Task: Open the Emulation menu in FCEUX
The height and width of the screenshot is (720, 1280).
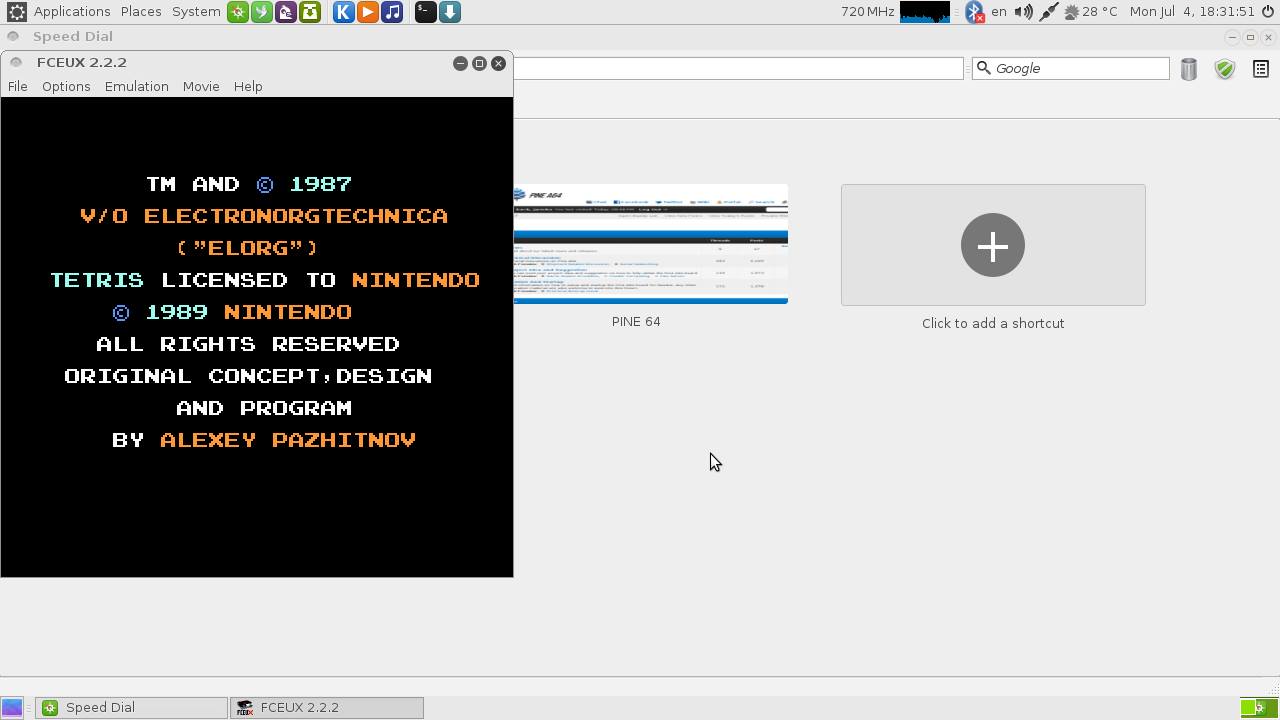Action: (x=136, y=87)
